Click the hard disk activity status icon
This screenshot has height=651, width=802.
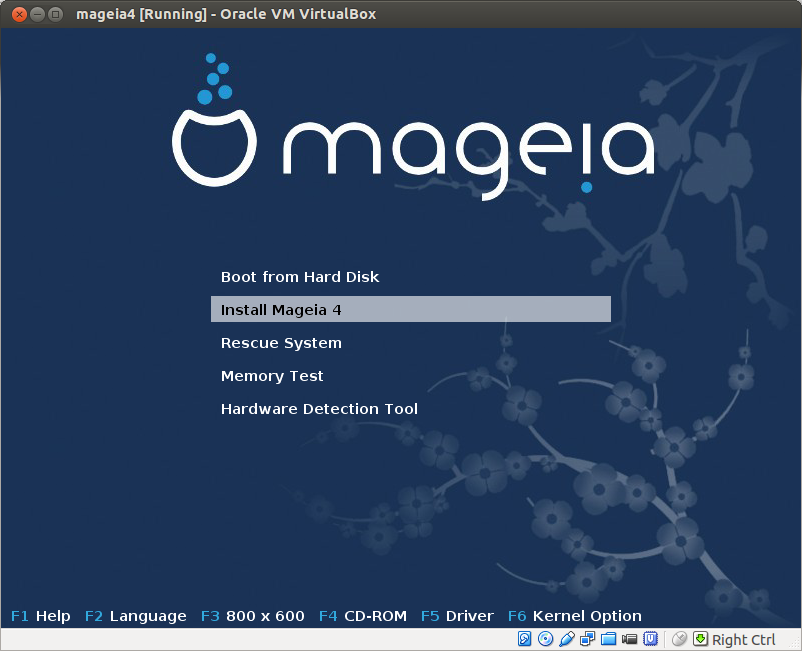[525, 639]
